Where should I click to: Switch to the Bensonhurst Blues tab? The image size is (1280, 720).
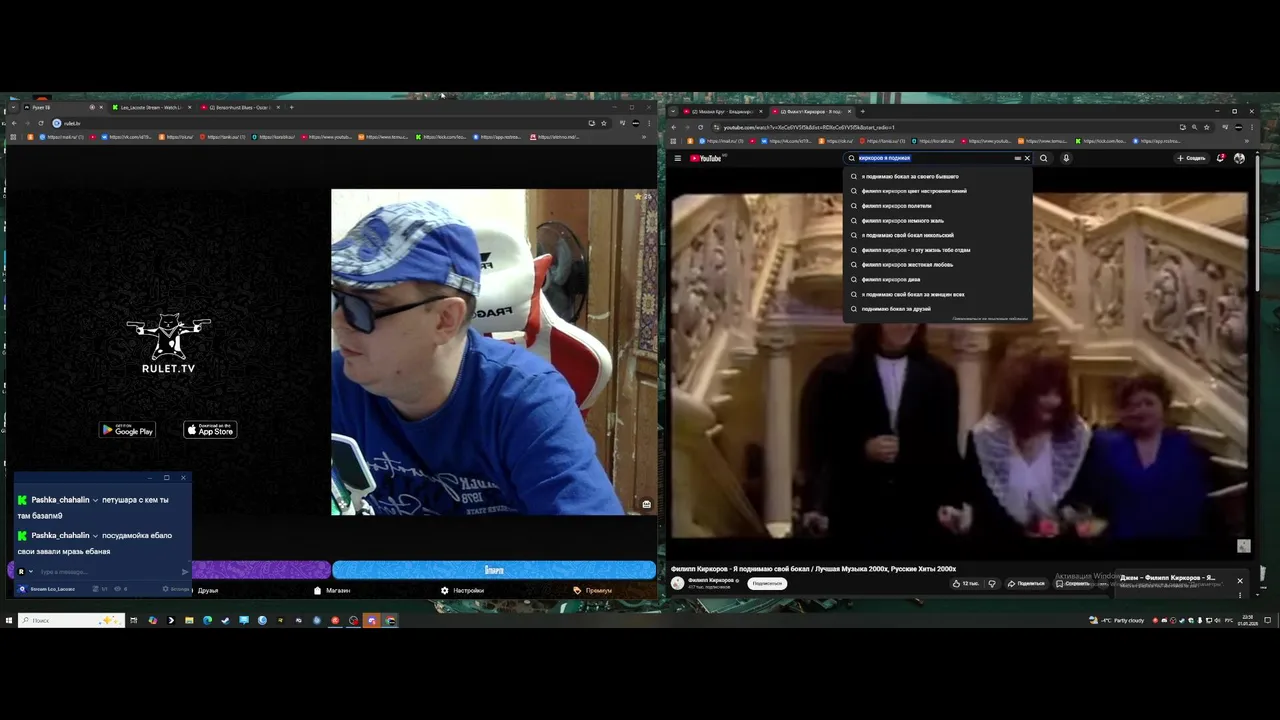click(240, 107)
